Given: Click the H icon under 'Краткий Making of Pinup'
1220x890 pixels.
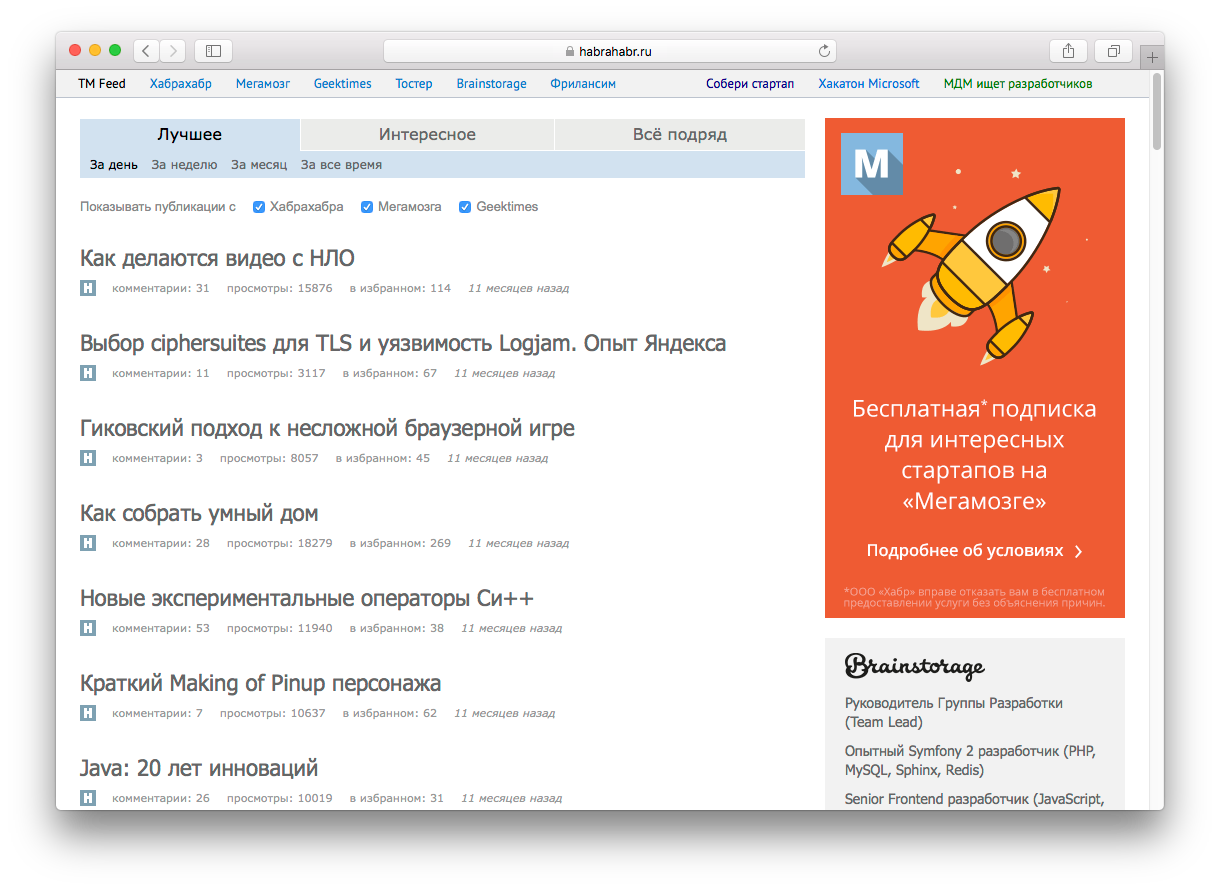Looking at the screenshot, I should (88, 713).
